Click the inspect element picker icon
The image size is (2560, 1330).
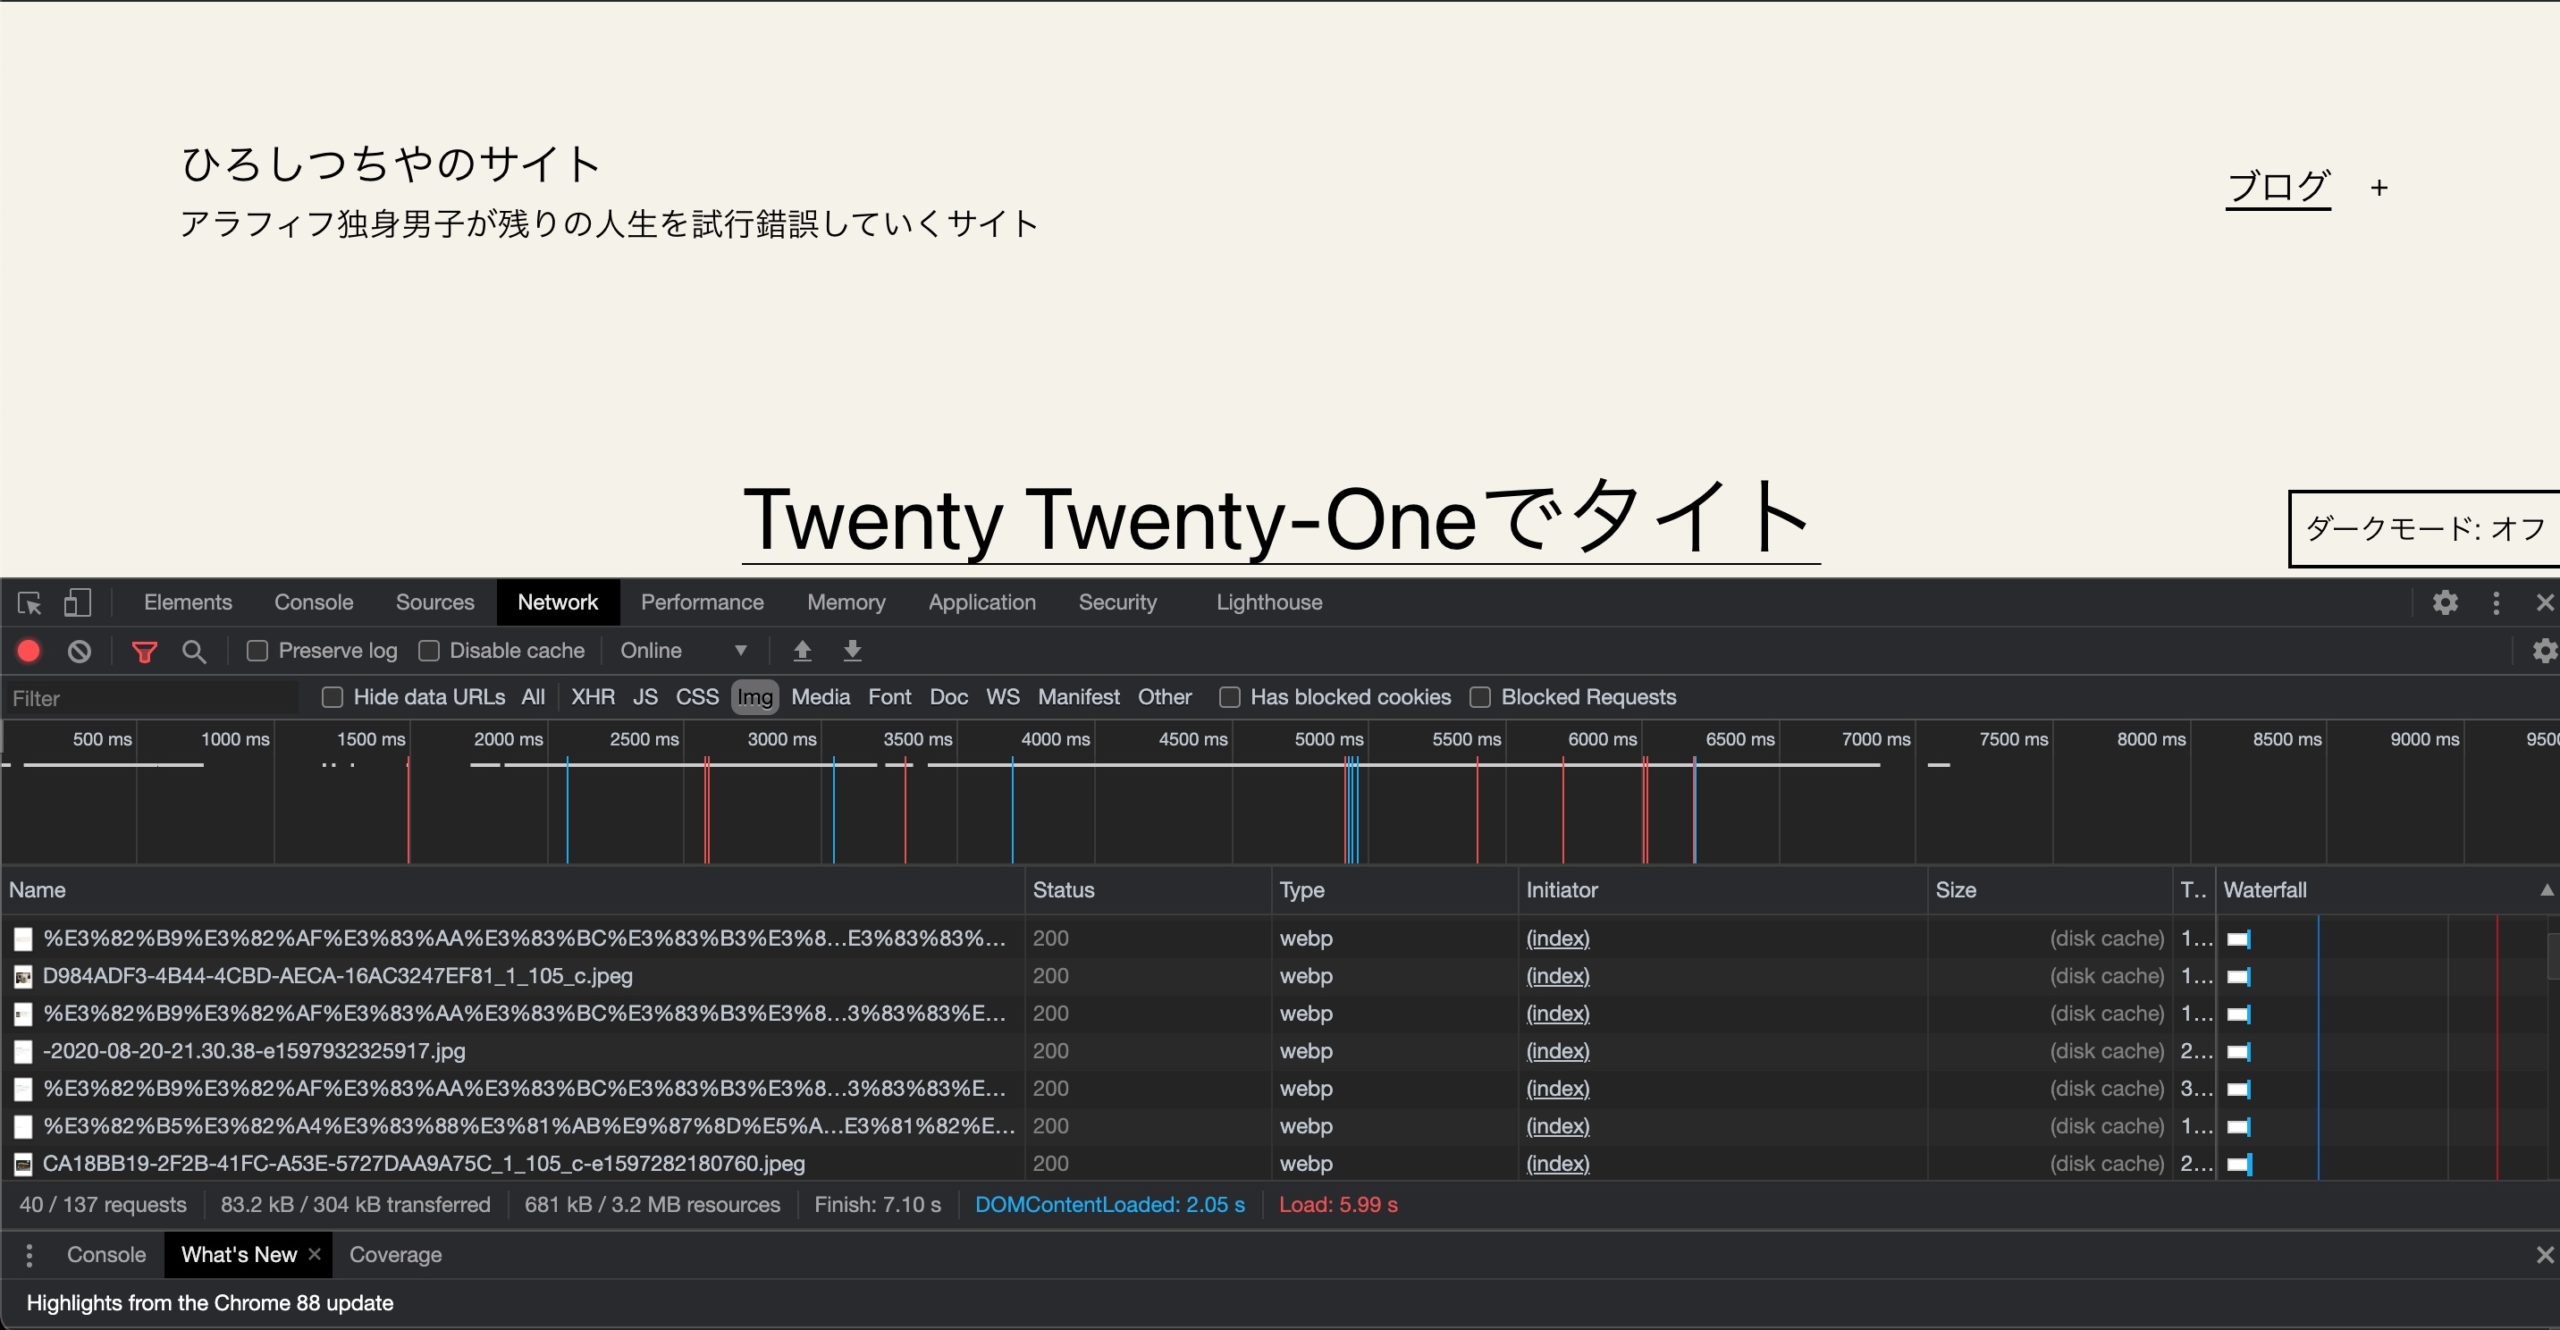[29, 603]
